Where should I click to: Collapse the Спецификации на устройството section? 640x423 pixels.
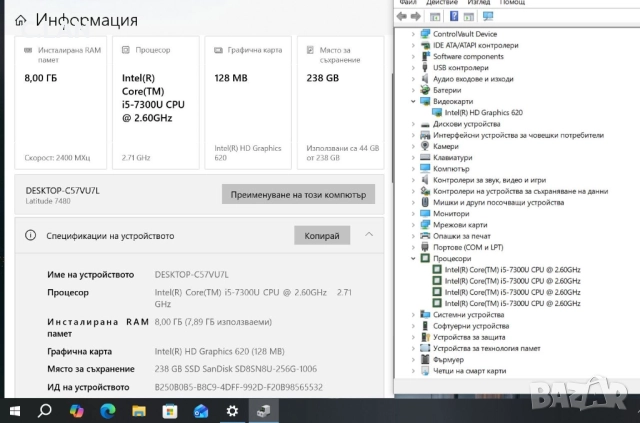pyautogui.click(x=369, y=235)
